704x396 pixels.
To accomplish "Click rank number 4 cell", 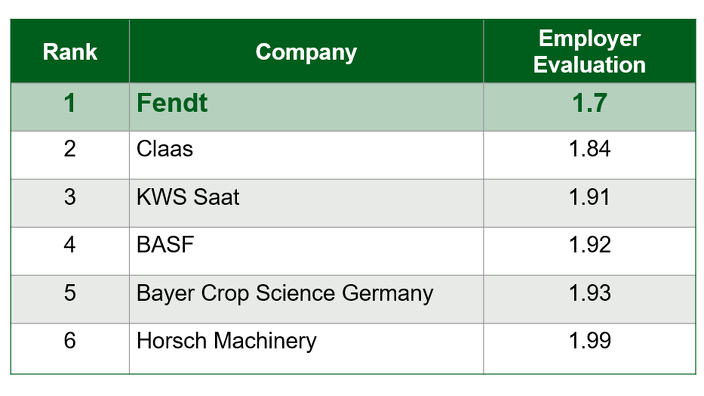I will click(70, 251).
